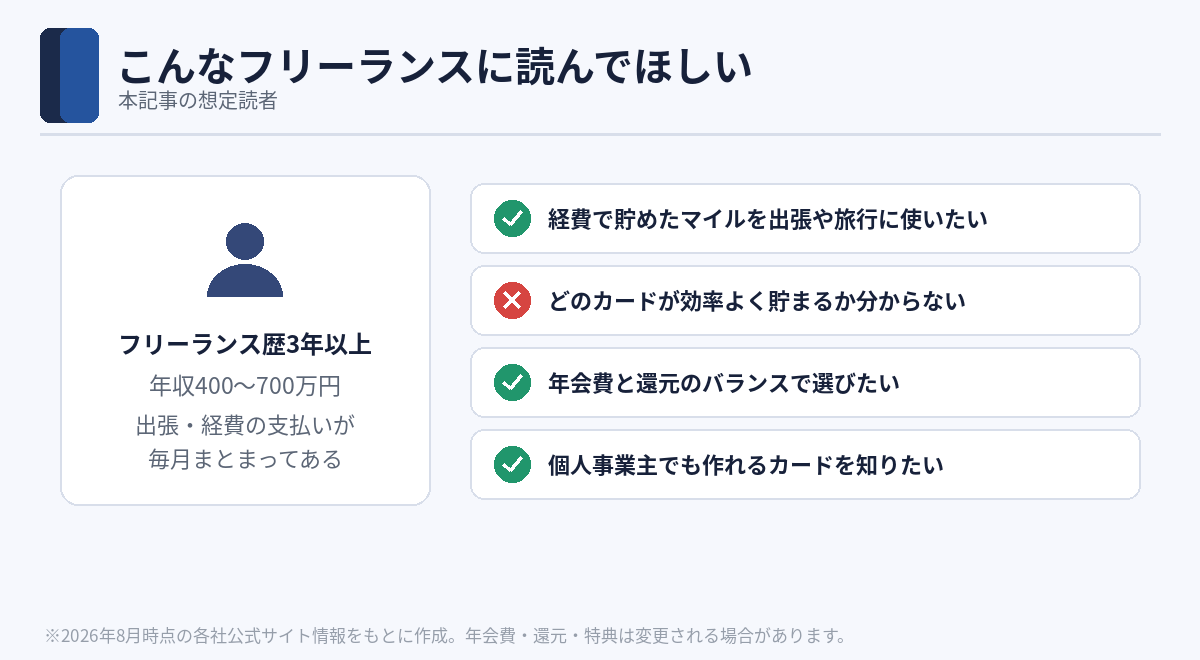Click green check icon beside 年会費と還元
This screenshot has height=660, width=1200.
(x=512, y=382)
